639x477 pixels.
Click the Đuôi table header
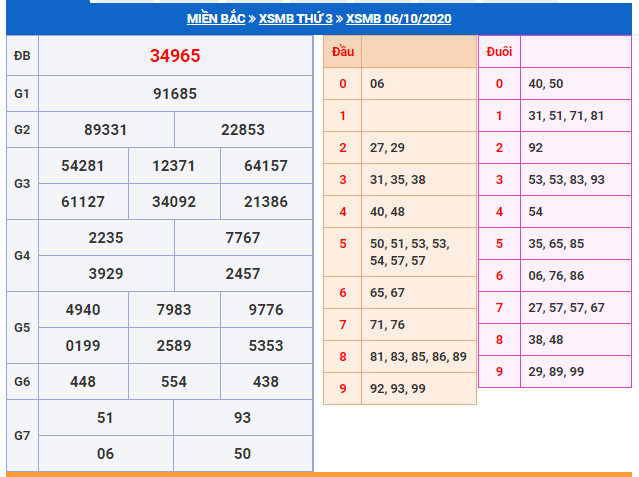point(499,52)
